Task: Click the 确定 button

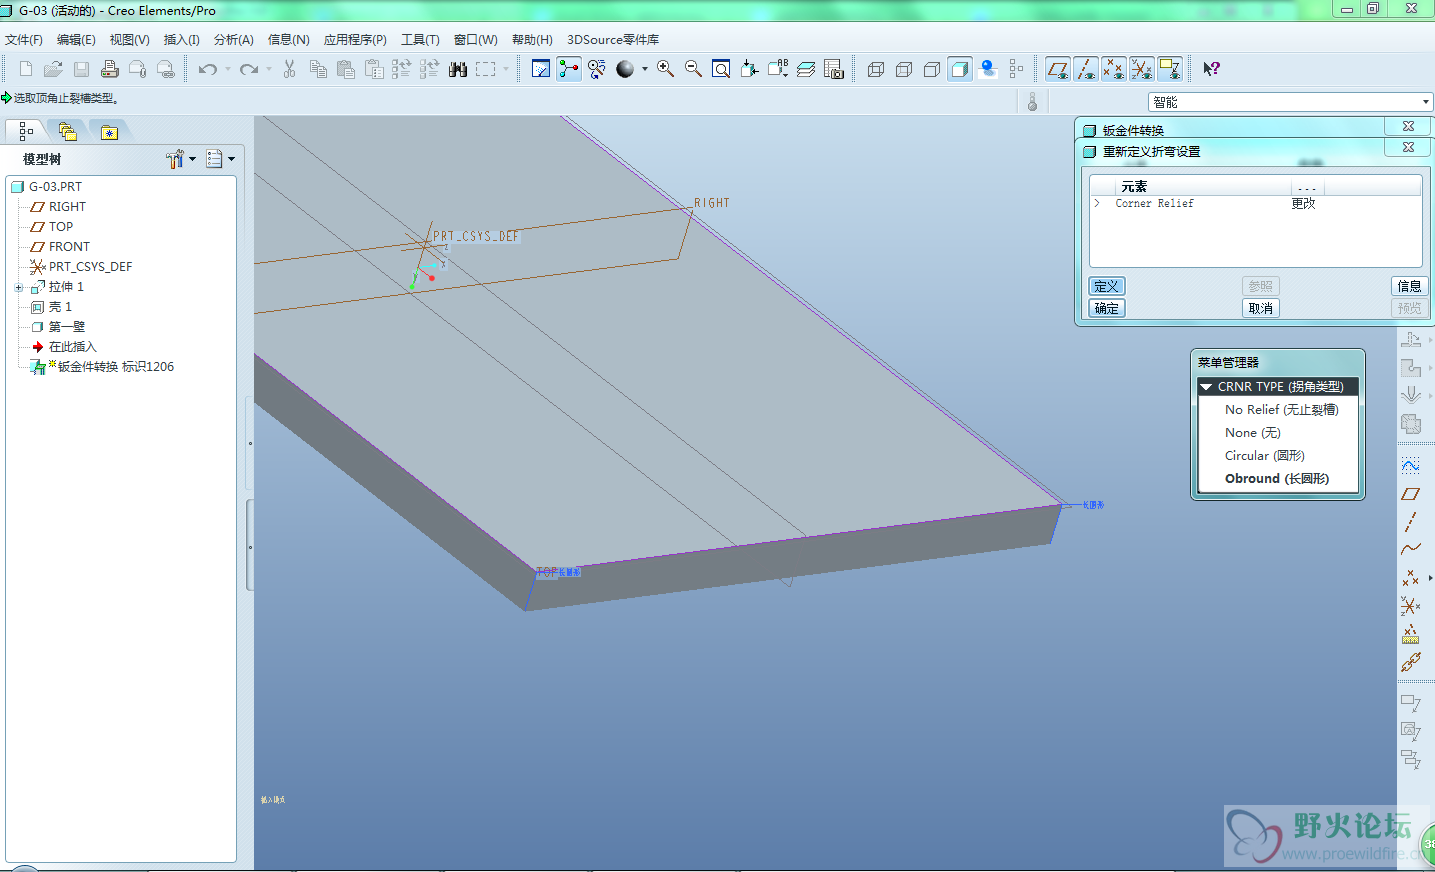Action: (1107, 308)
